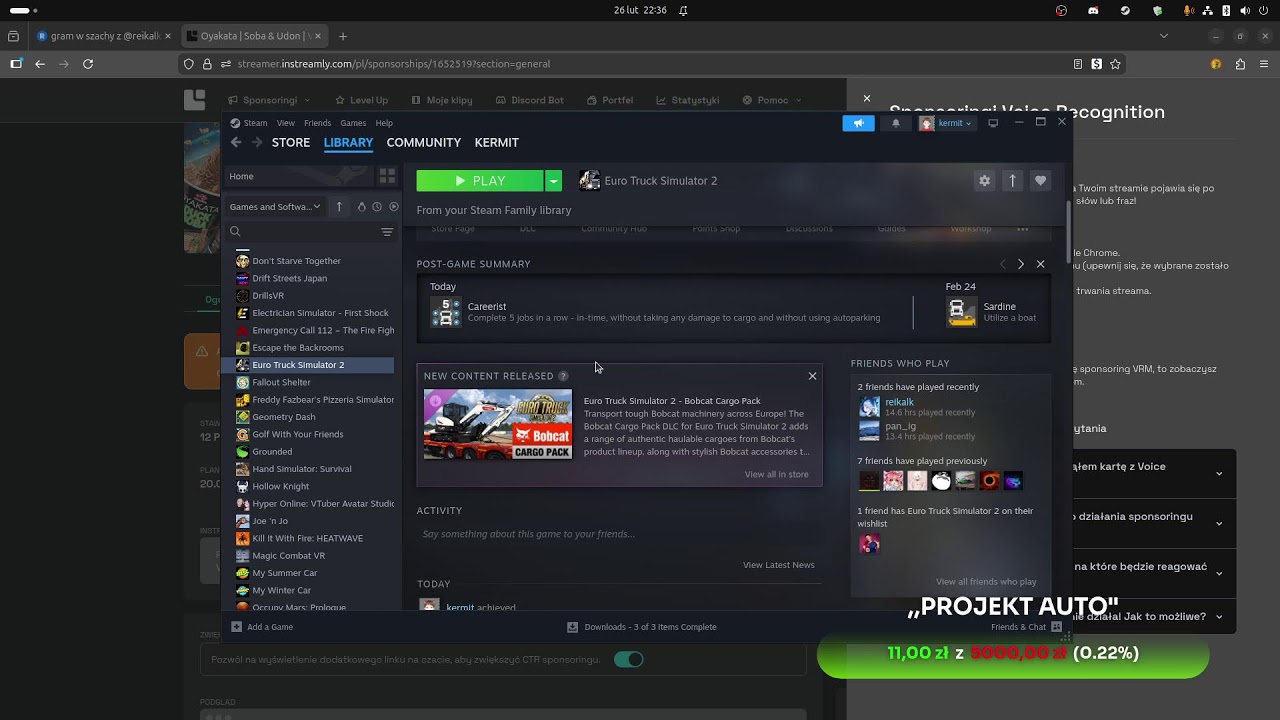Open advanced library filter options
This screenshot has height=720, width=1280.
tap(387, 232)
